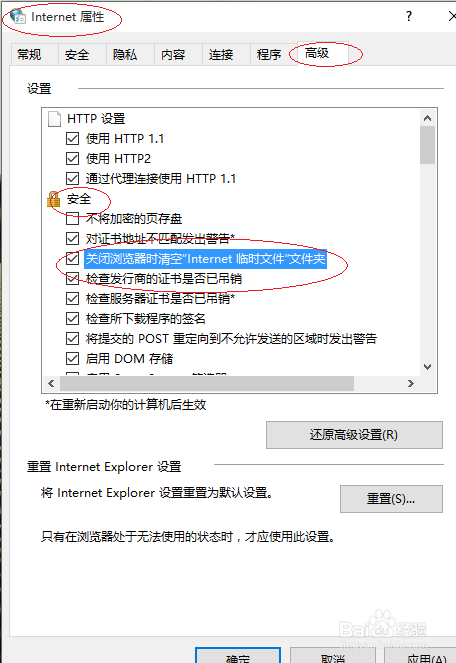The width and height of the screenshot is (456, 663).
Task: Enable 不将加密的页存盘 checkbox
Action: click(x=72, y=219)
